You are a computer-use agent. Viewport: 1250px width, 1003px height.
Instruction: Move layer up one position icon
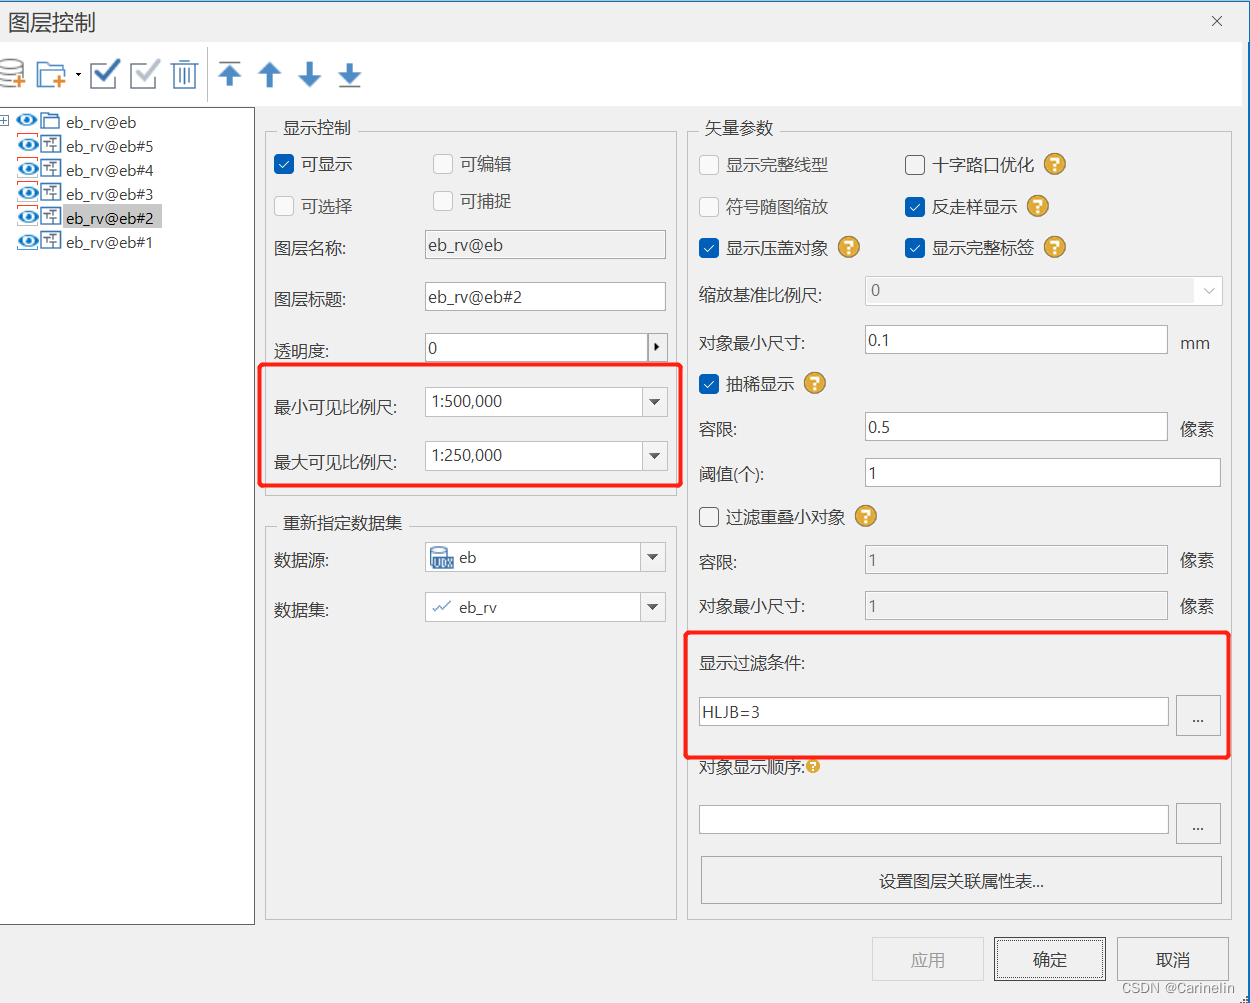pos(269,74)
